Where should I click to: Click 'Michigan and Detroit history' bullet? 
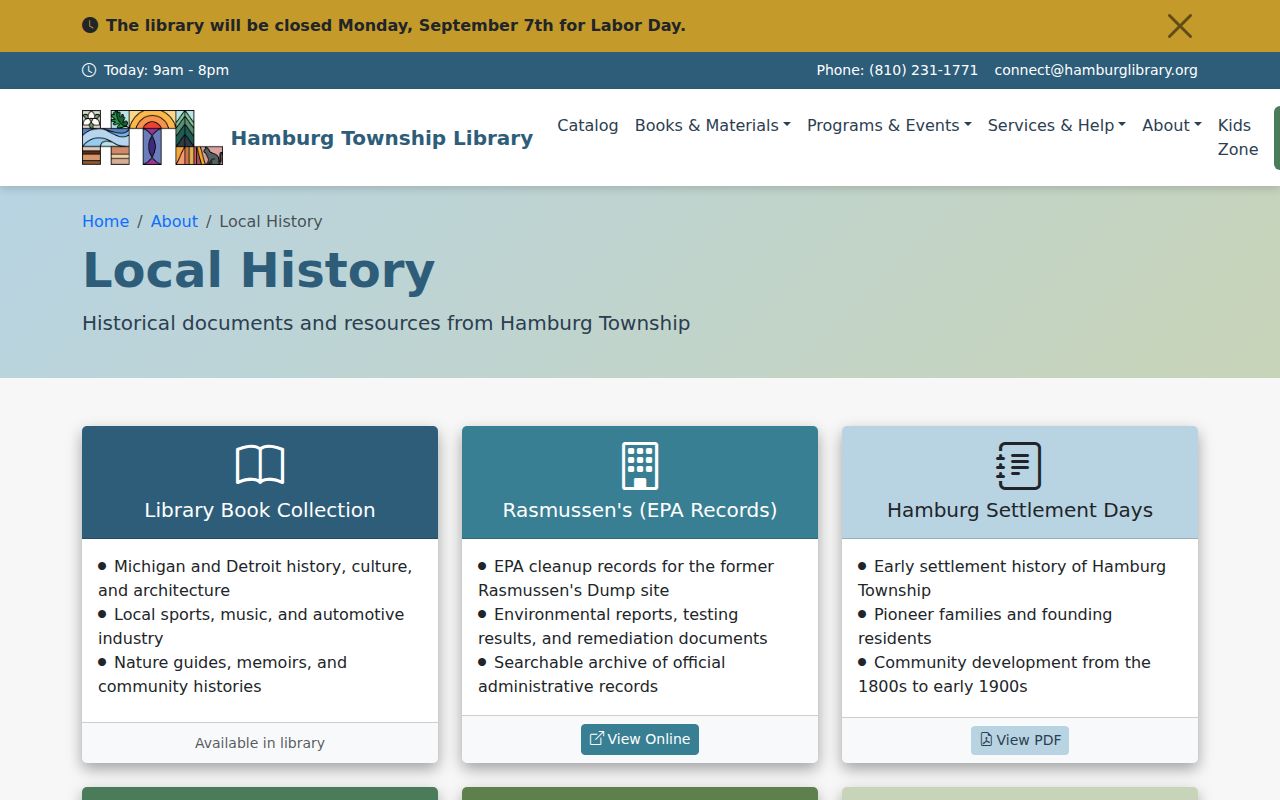coord(255,578)
